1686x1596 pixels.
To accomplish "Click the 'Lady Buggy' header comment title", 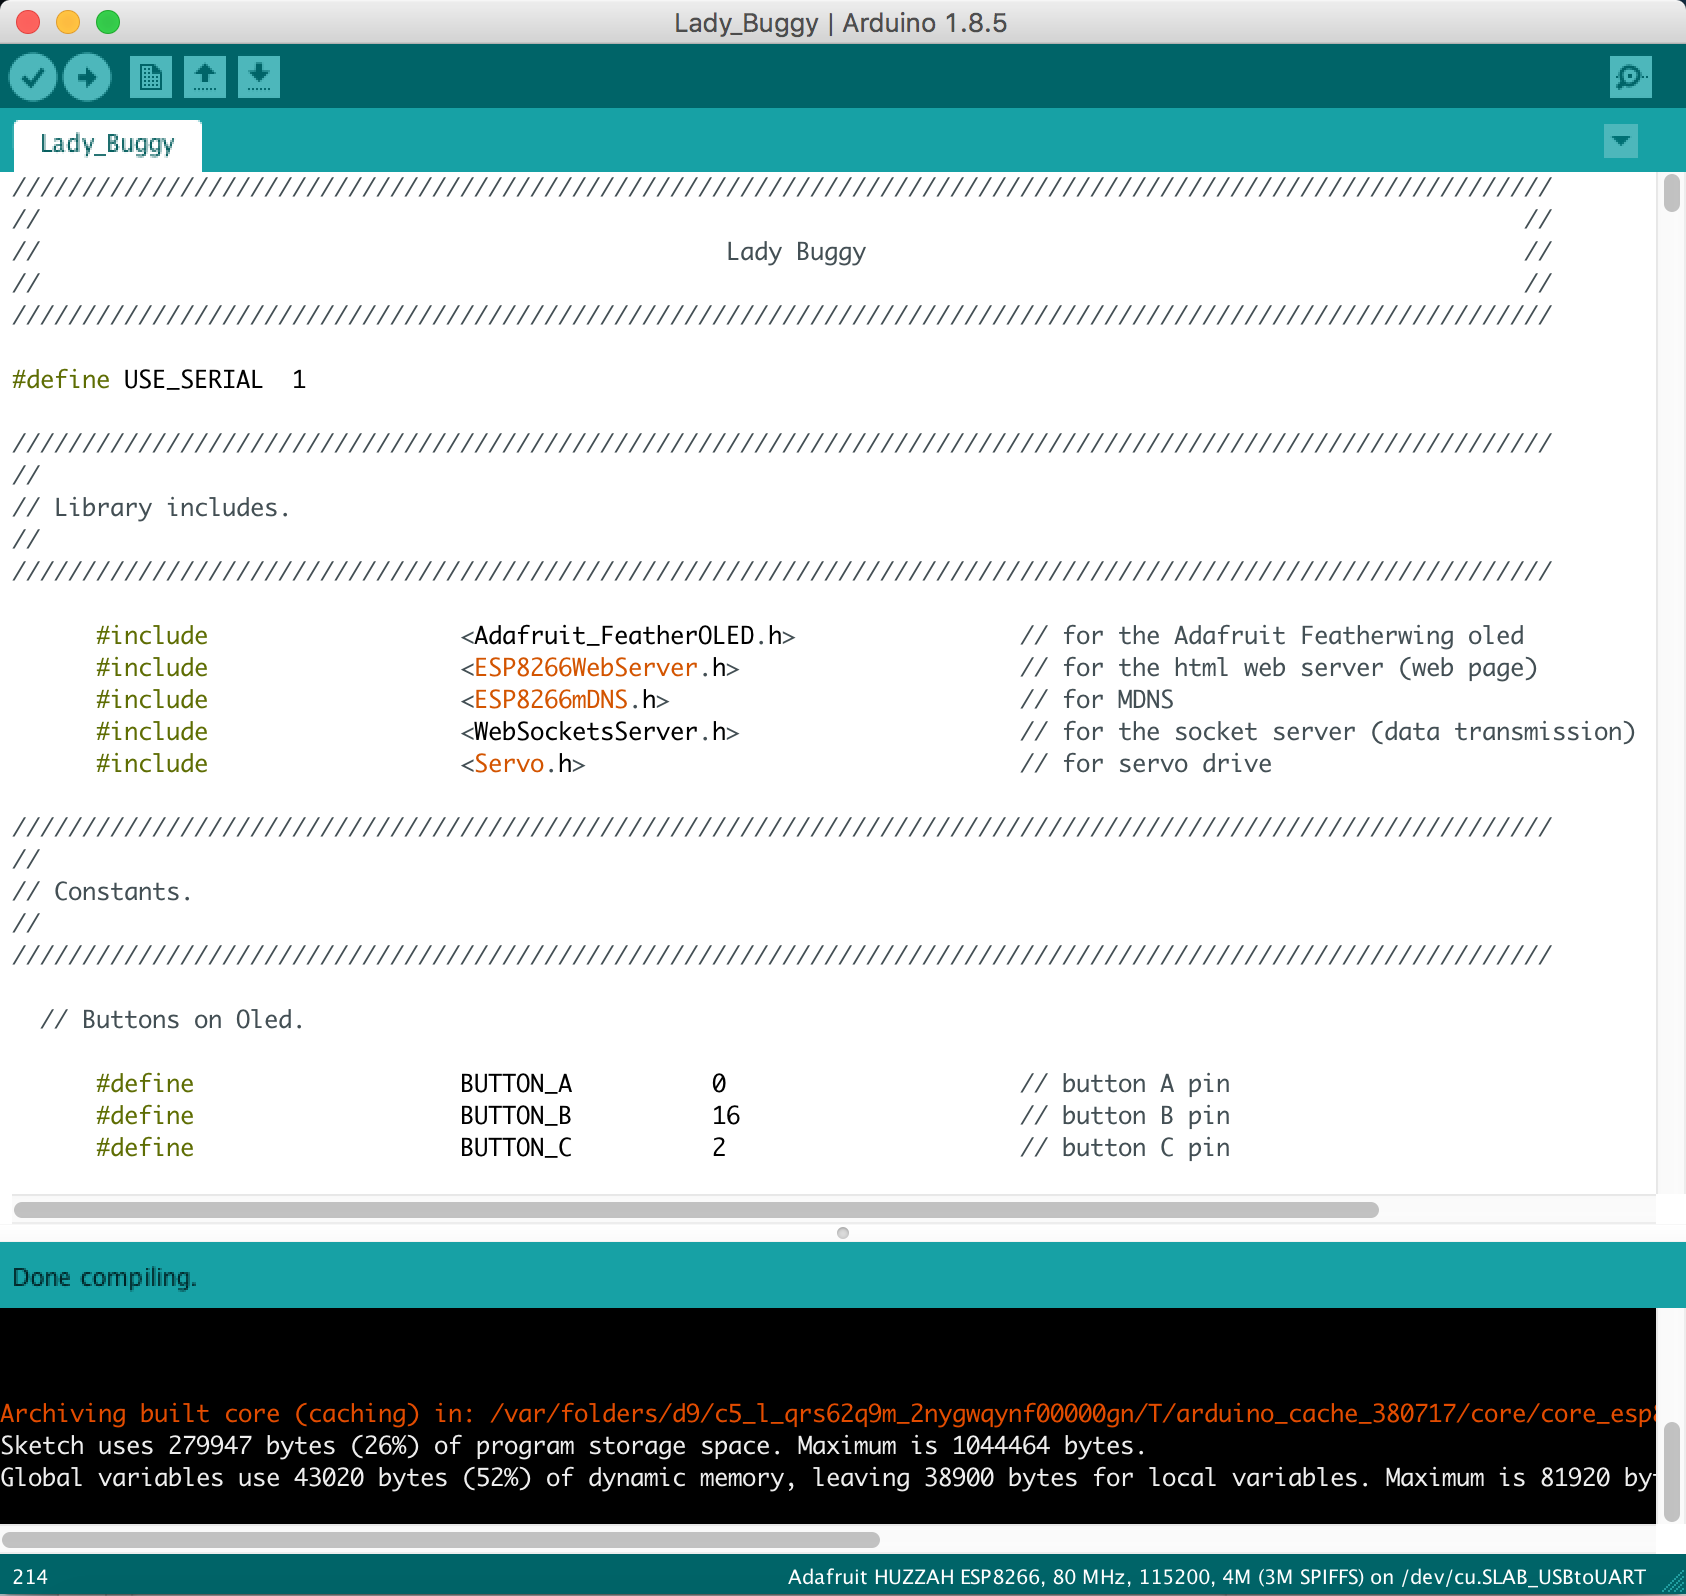I will point(796,252).
